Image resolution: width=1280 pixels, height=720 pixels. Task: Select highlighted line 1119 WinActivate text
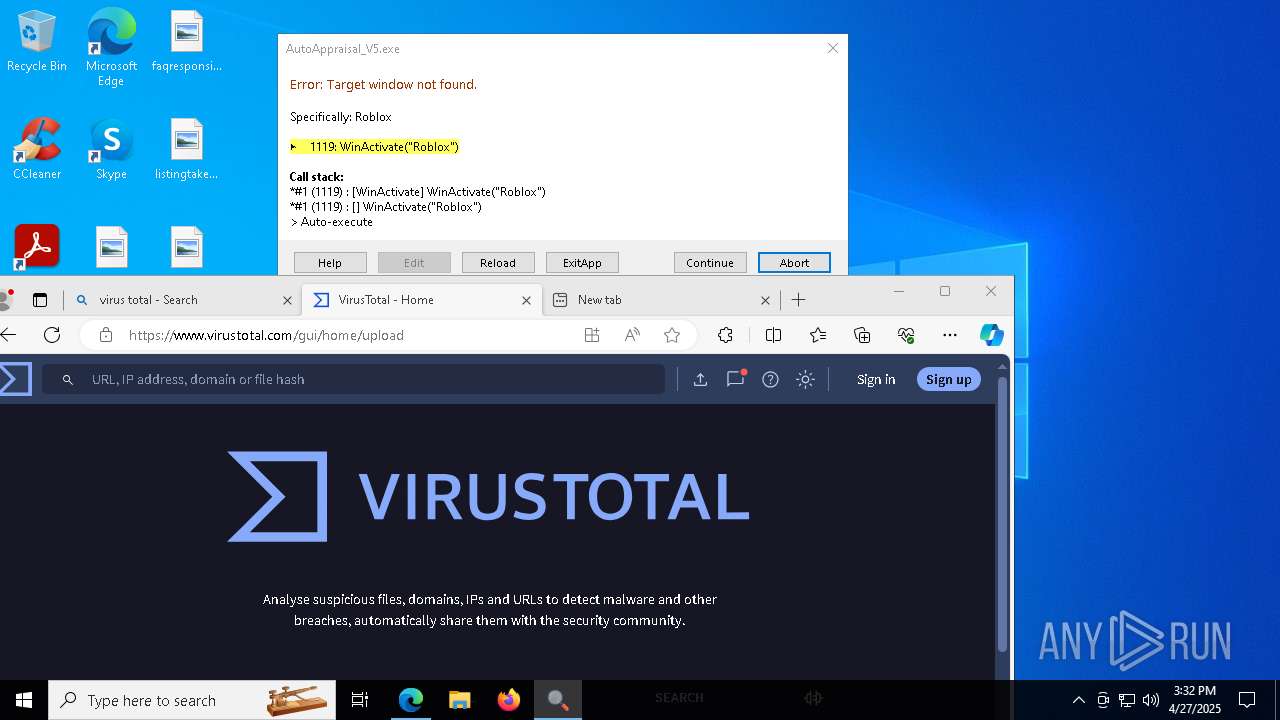(375, 147)
